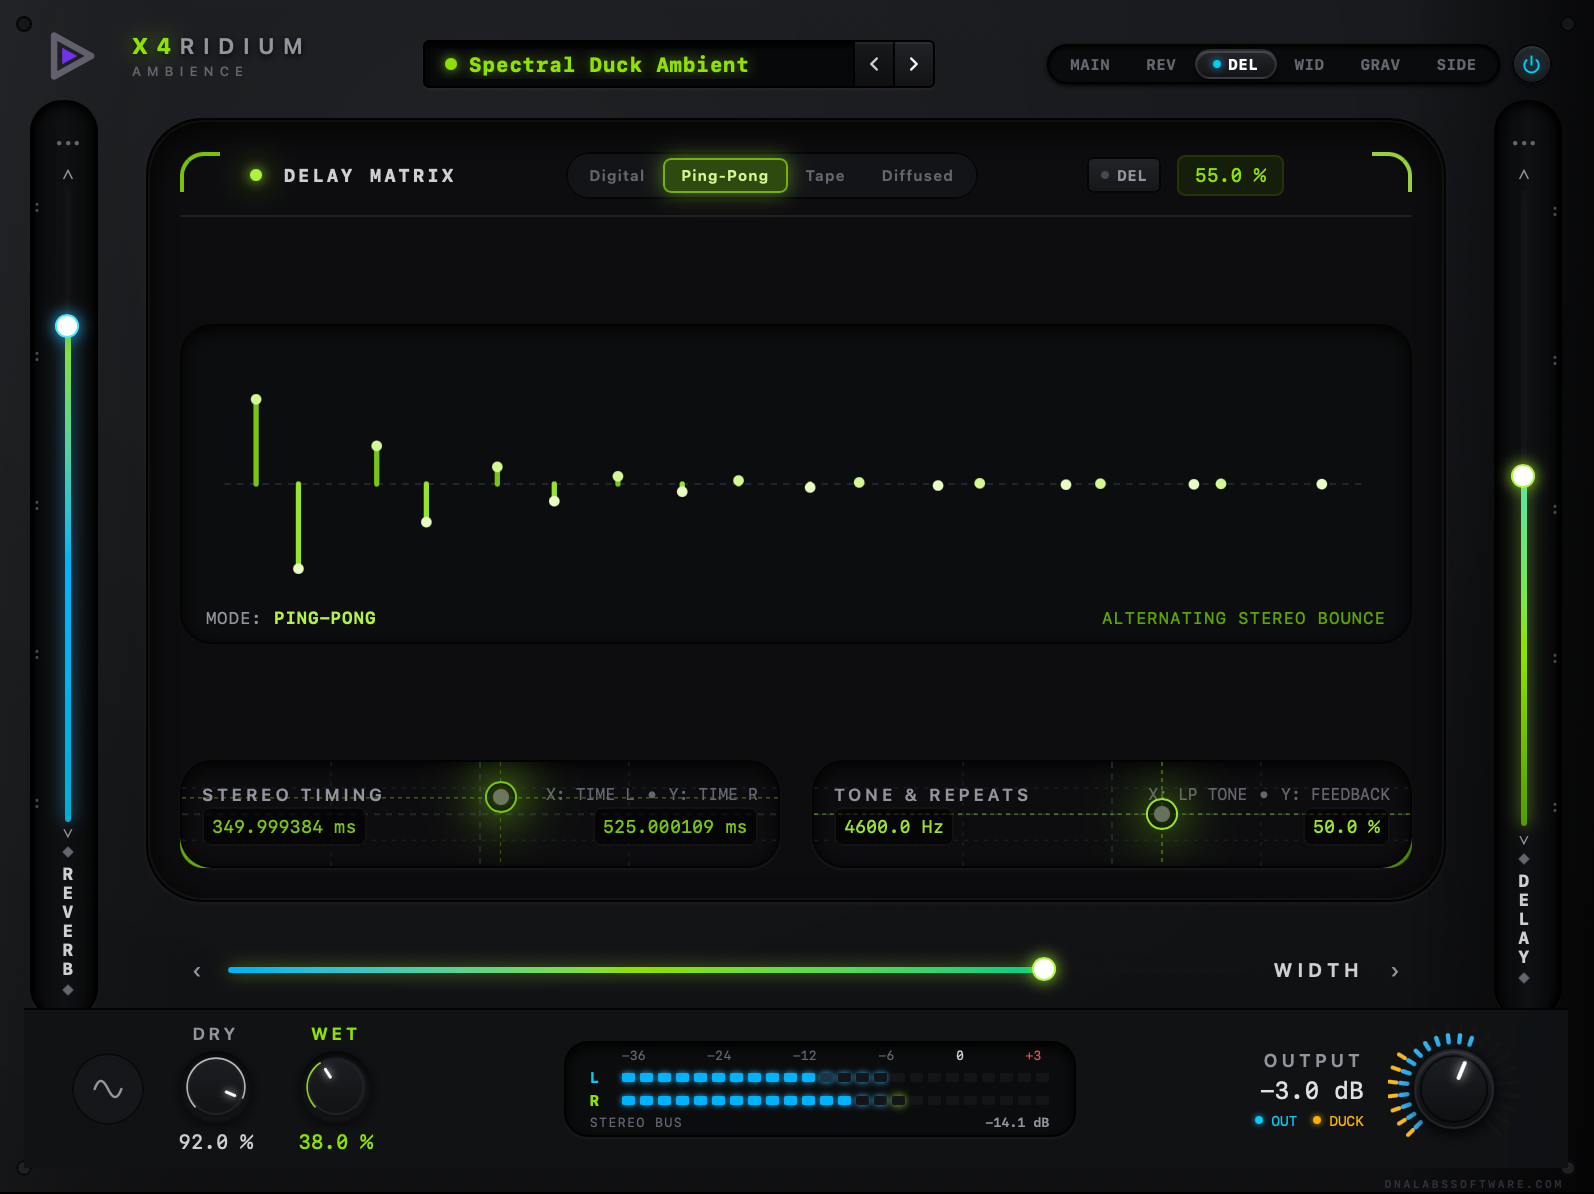Click the up caret on Delay strip
This screenshot has width=1594, height=1194.
(1524, 175)
